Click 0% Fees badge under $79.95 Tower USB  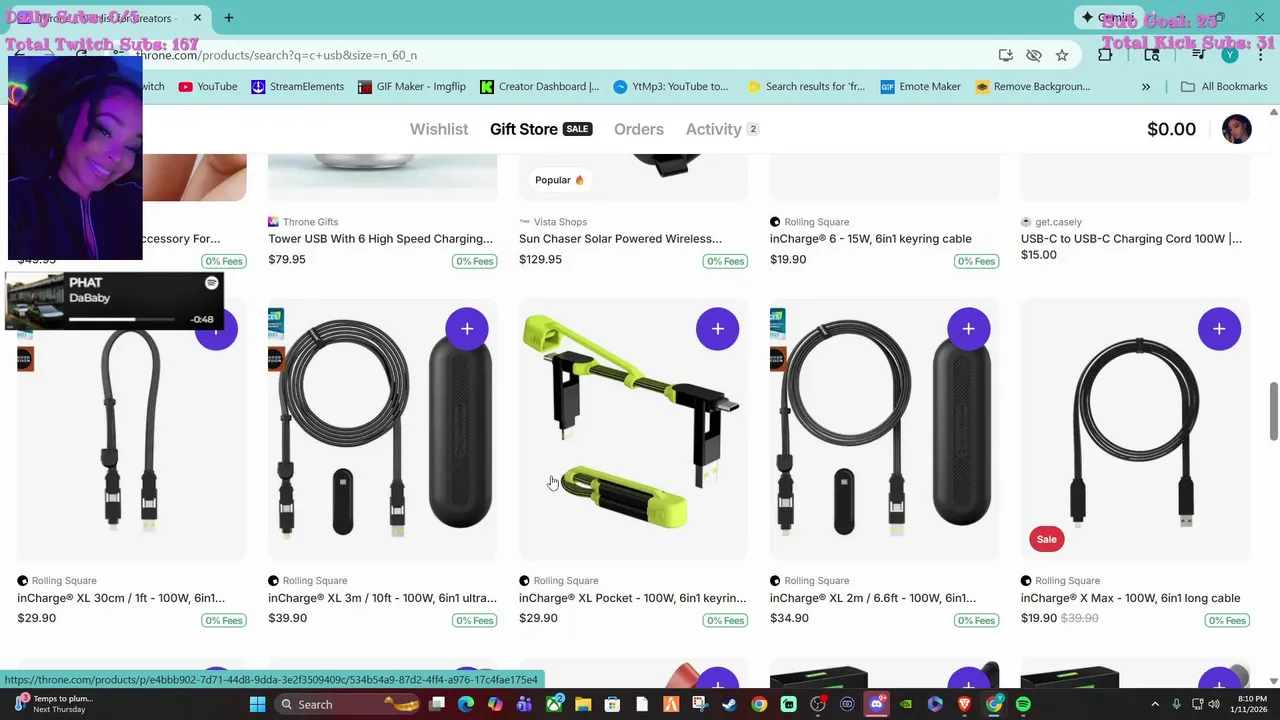(475, 261)
